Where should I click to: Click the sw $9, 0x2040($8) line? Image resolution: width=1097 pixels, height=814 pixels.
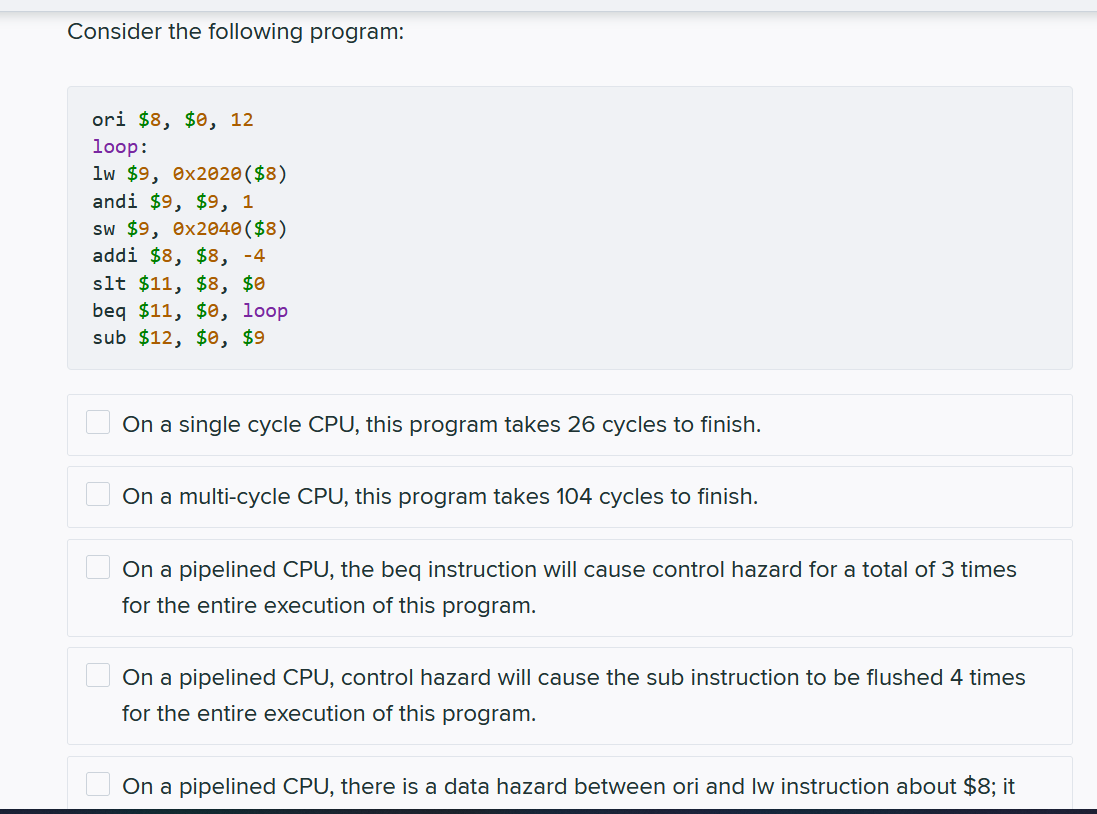click(x=190, y=228)
